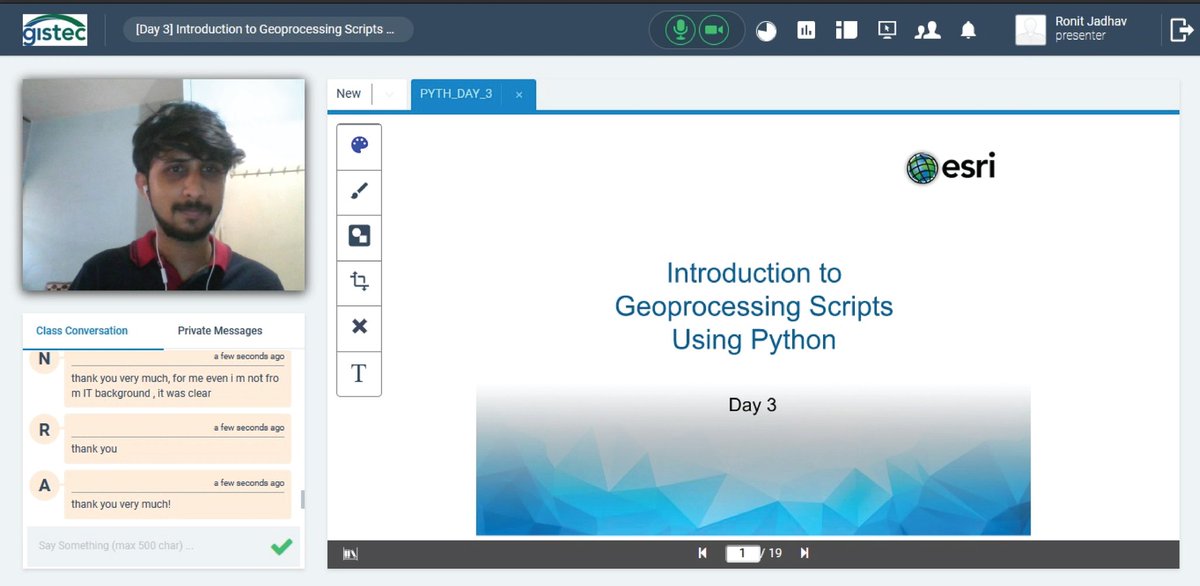Select the text T tool

(359, 373)
